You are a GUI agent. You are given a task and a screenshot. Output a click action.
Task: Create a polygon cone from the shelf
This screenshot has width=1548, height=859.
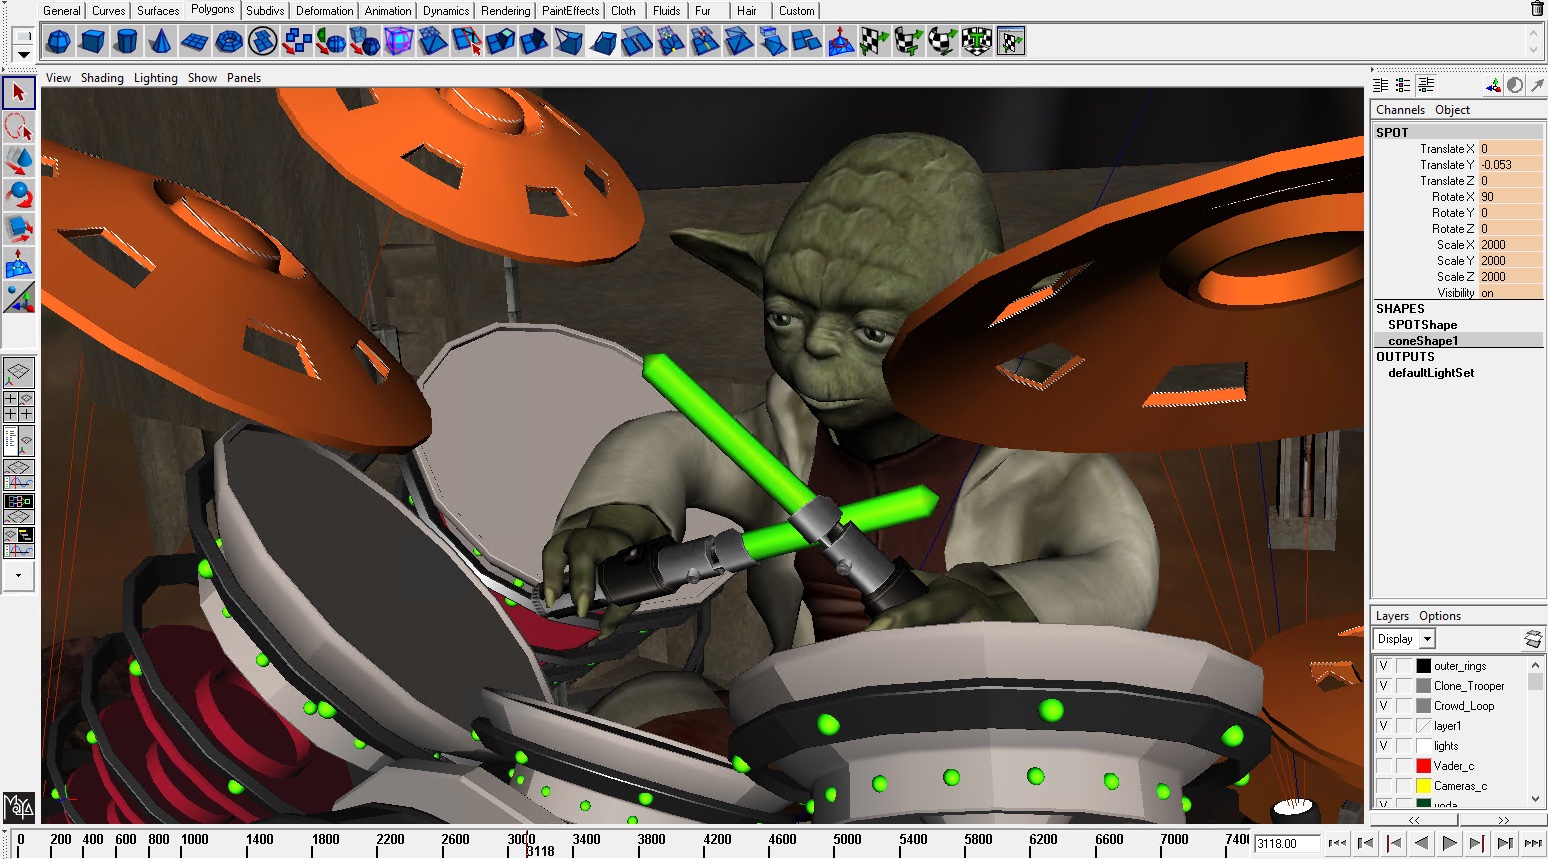click(161, 42)
